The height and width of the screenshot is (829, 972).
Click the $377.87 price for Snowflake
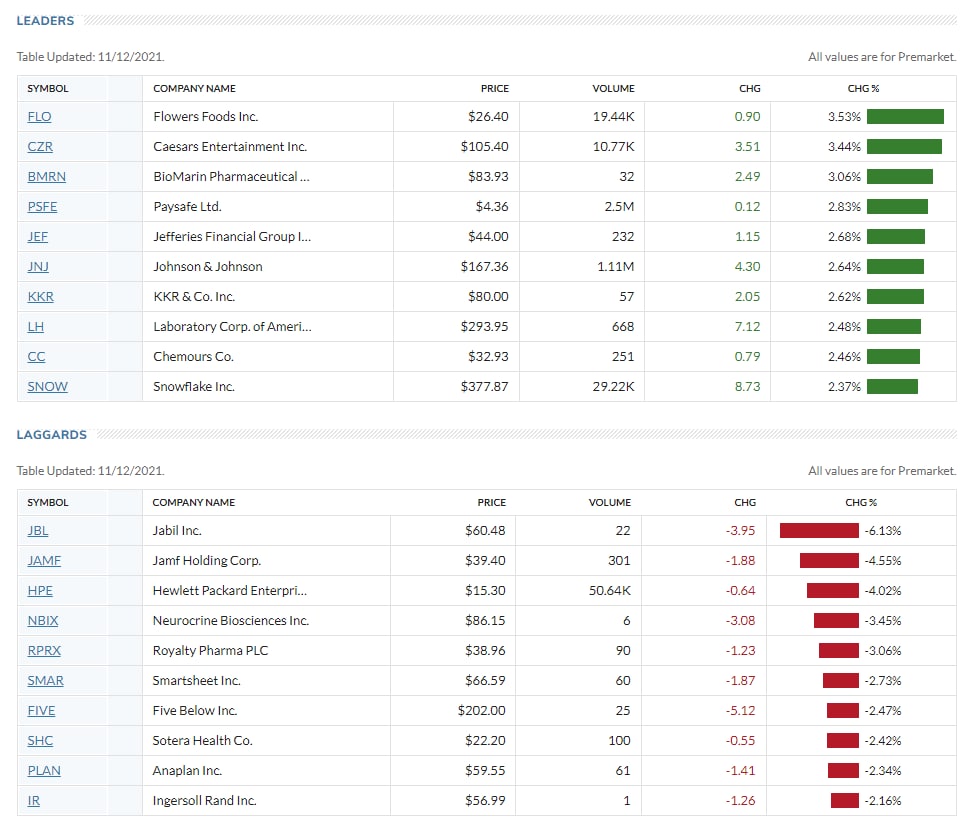pyautogui.click(x=484, y=386)
